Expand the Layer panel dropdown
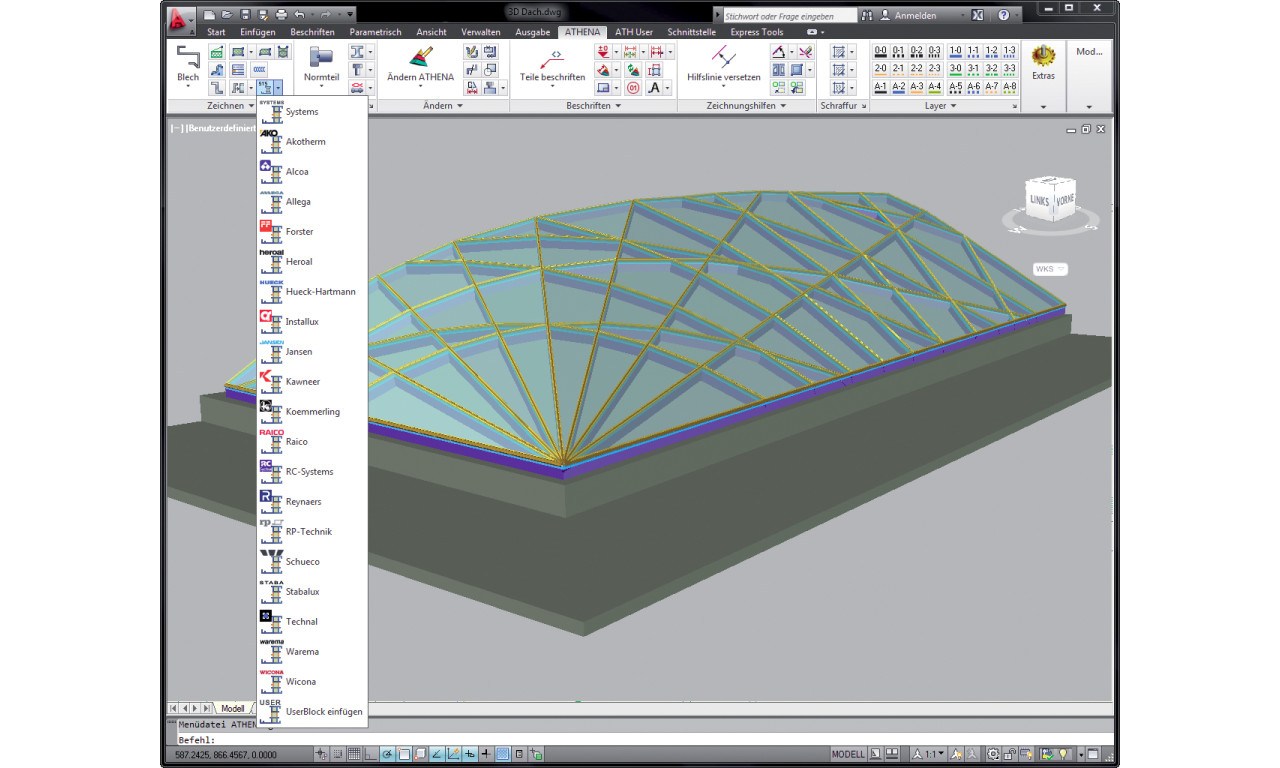This screenshot has width=1280, height=768. 940,105
